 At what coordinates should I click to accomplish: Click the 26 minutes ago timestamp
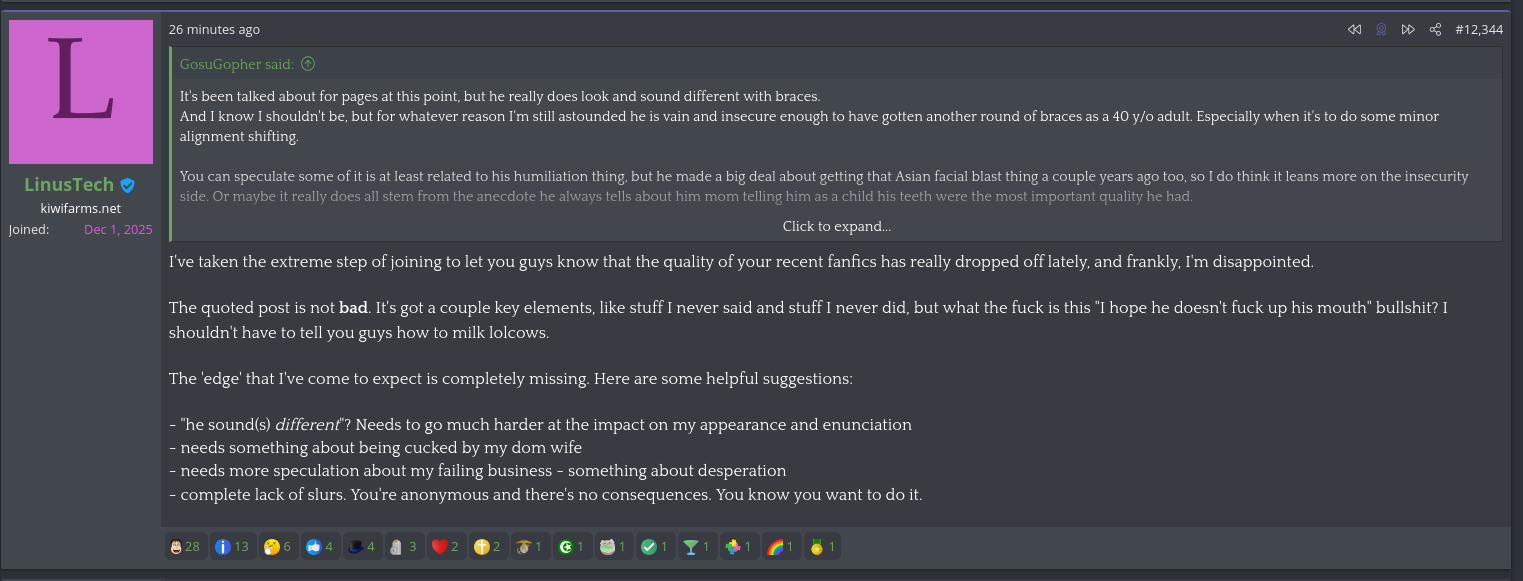pos(214,30)
